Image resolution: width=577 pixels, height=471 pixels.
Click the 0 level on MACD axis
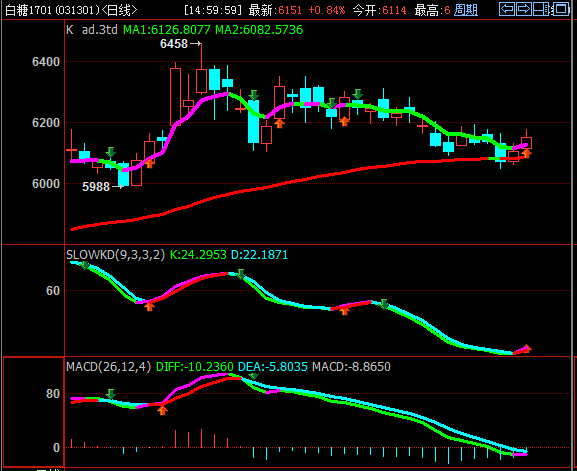tap(56, 448)
